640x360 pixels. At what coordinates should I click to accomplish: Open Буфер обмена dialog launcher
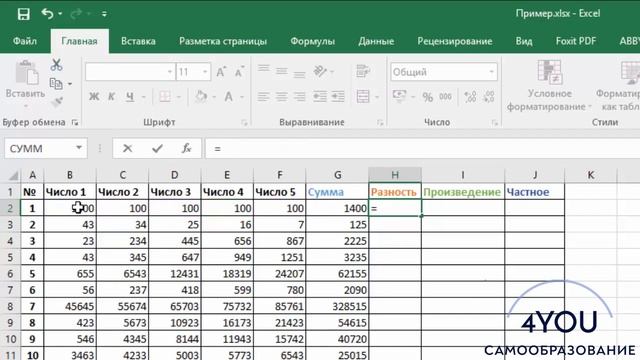75,122
